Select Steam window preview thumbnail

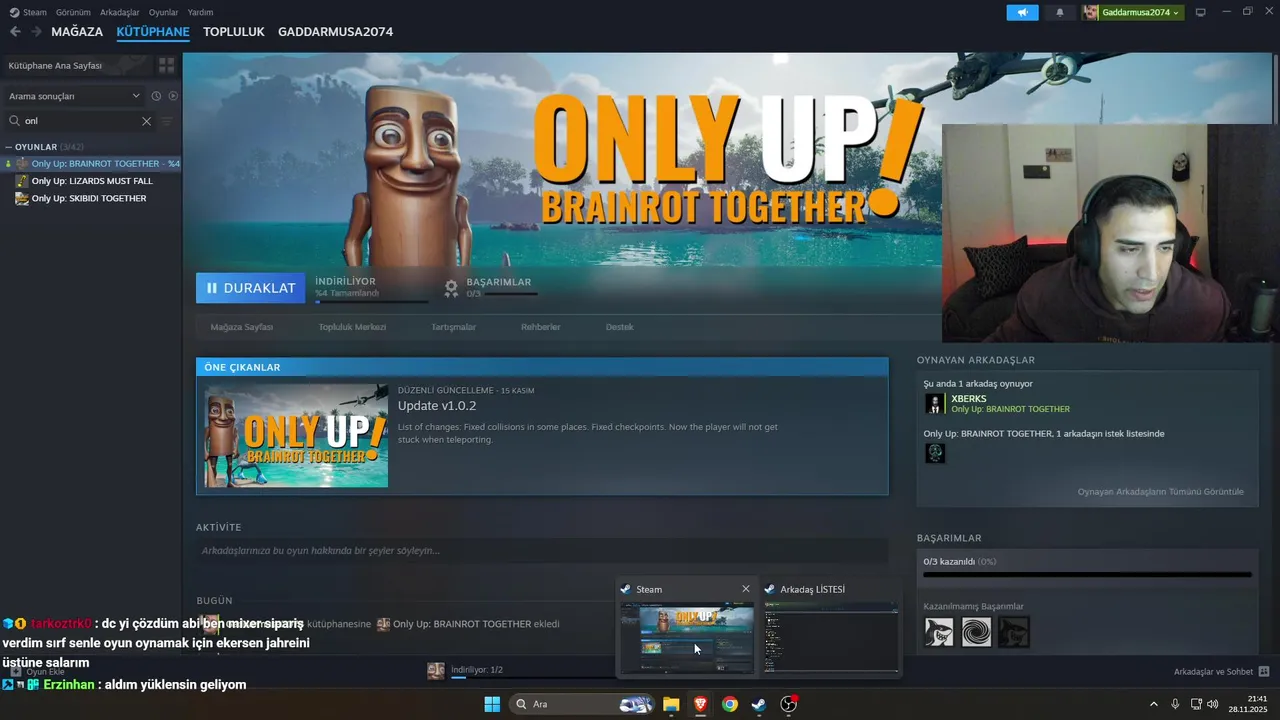point(687,637)
